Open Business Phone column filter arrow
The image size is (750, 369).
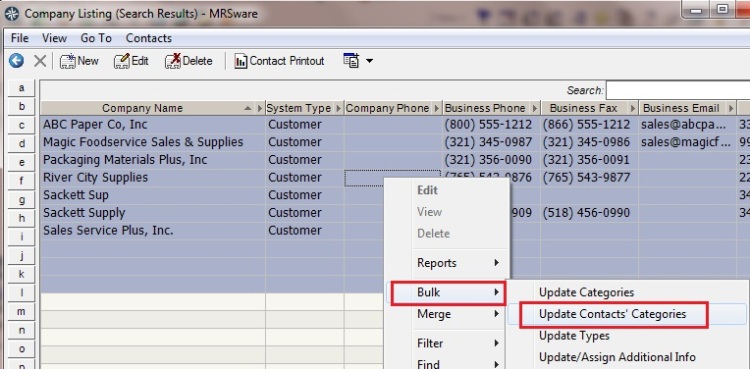pyautogui.click(x=535, y=108)
